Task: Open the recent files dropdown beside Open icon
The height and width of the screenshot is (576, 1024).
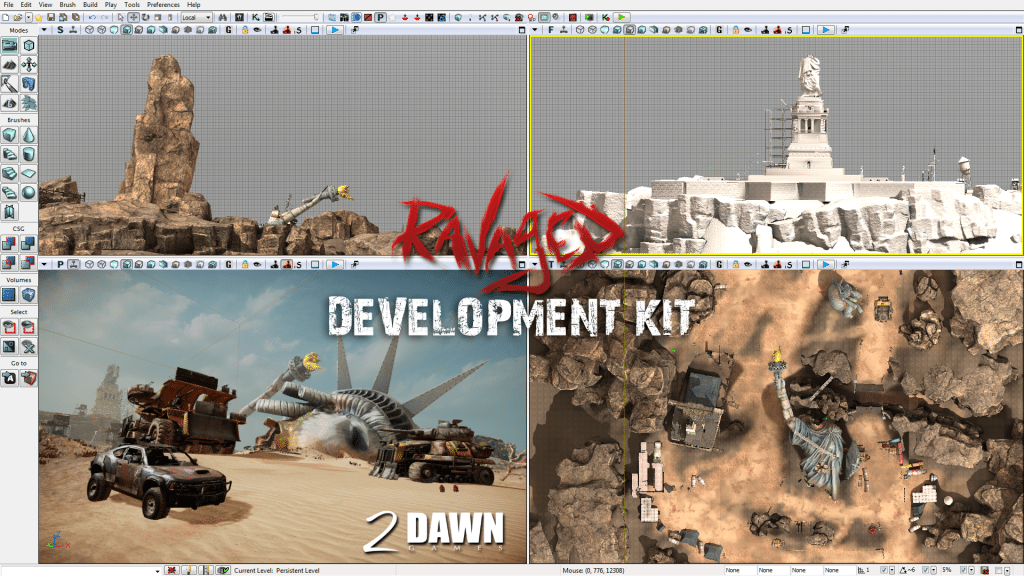Action: tap(29, 17)
